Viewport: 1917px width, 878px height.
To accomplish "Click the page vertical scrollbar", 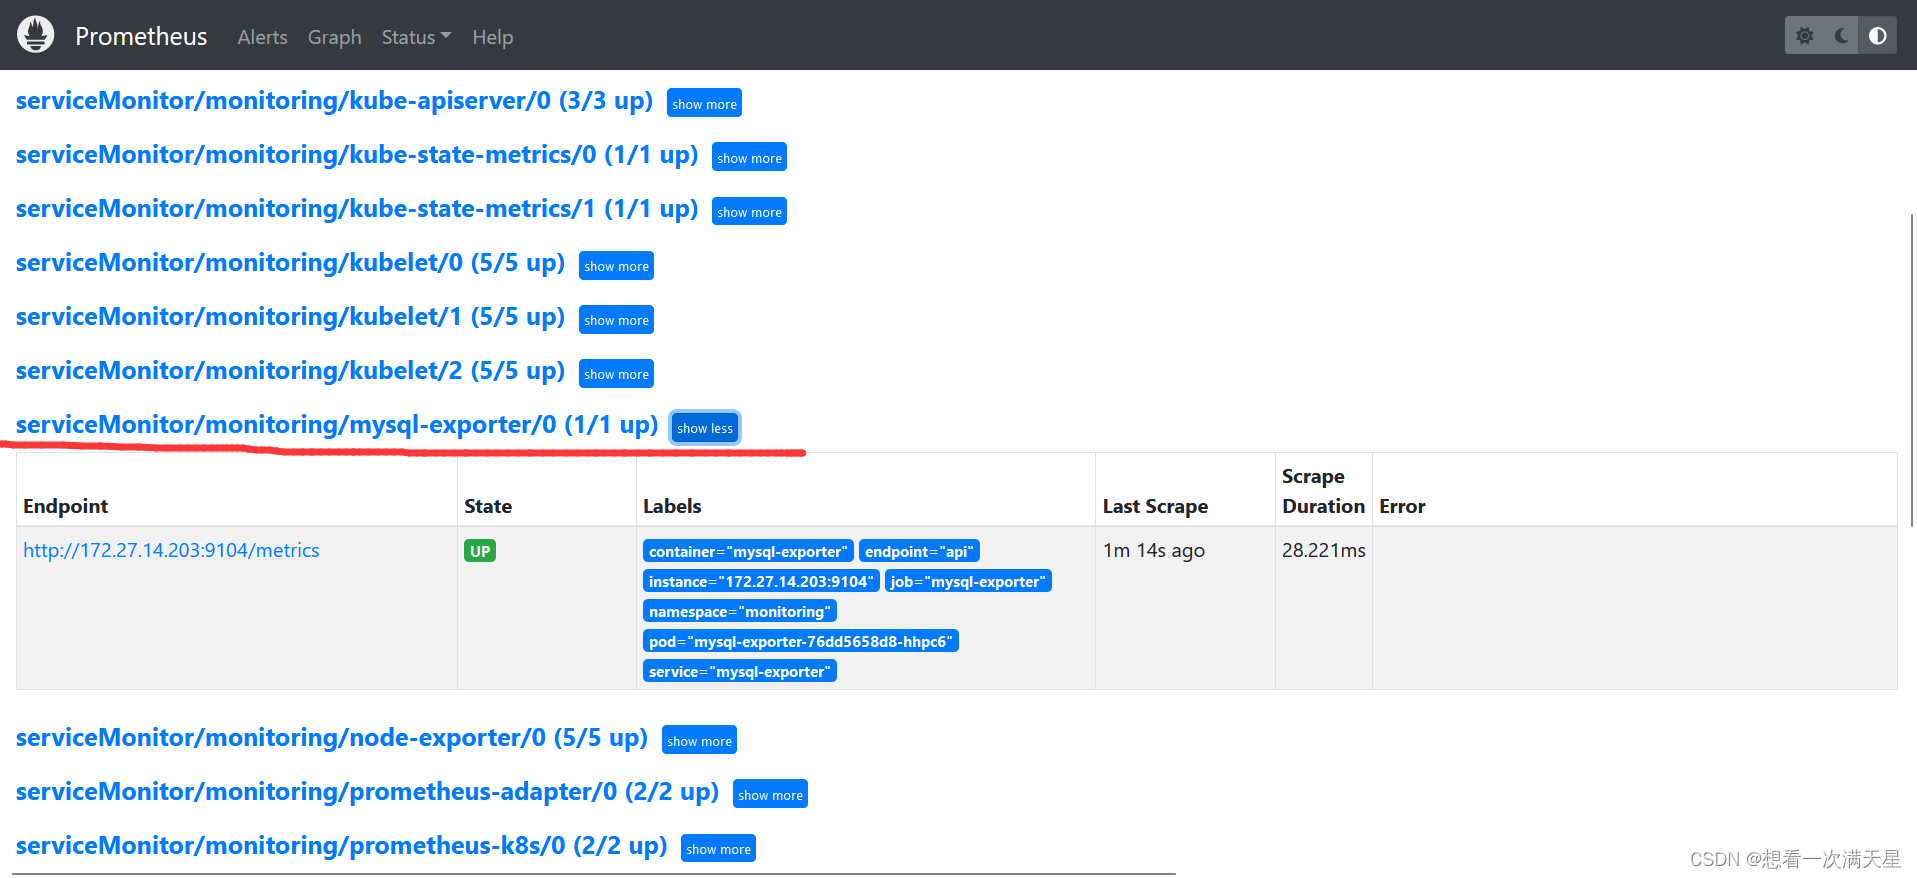I will pos(1912,370).
